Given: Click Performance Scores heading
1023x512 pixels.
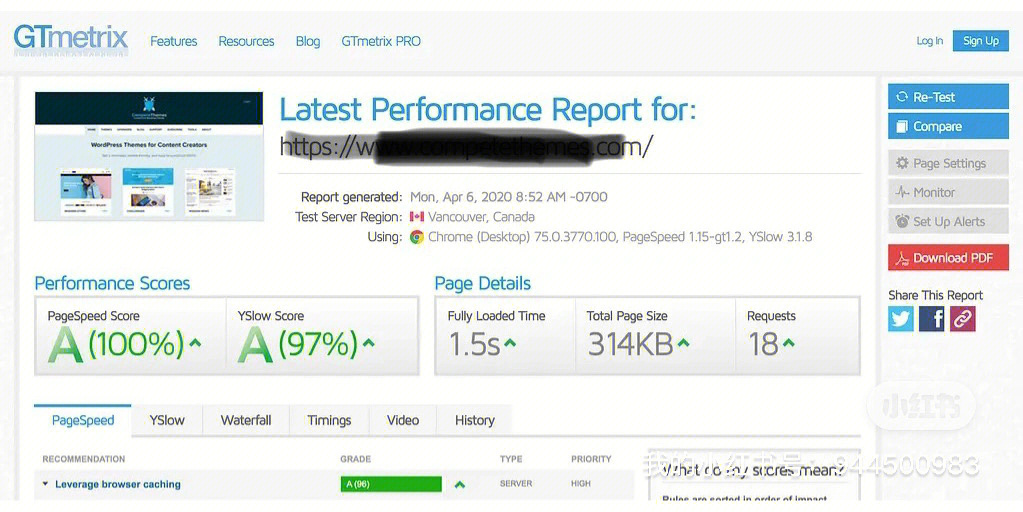Looking at the screenshot, I should [x=112, y=283].
